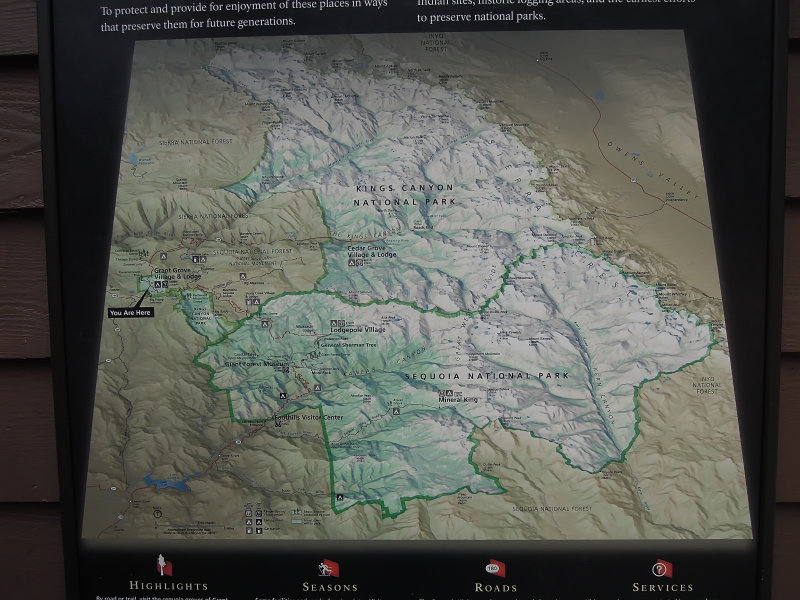This screenshot has width=800, height=600.
Task: Select the Services heading text
Action: [x=663, y=587]
